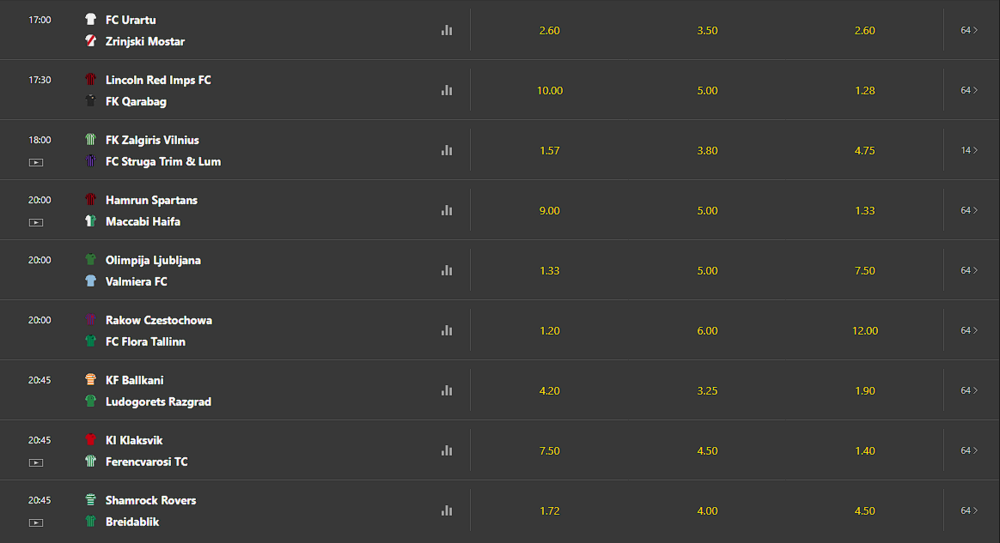Image resolution: width=1000 pixels, height=543 pixels.
Task: Select away odds 12.00 for FC Flora Tallinn
Action: click(865, 331)
